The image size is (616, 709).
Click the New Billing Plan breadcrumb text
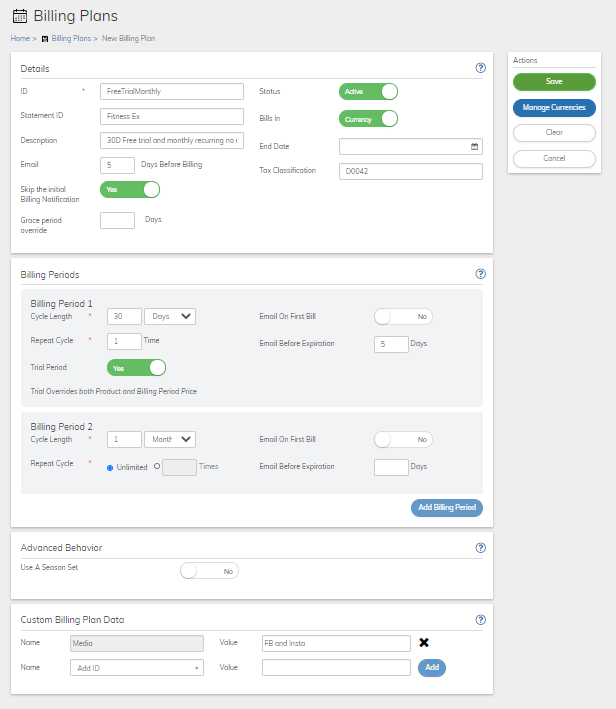128,38
